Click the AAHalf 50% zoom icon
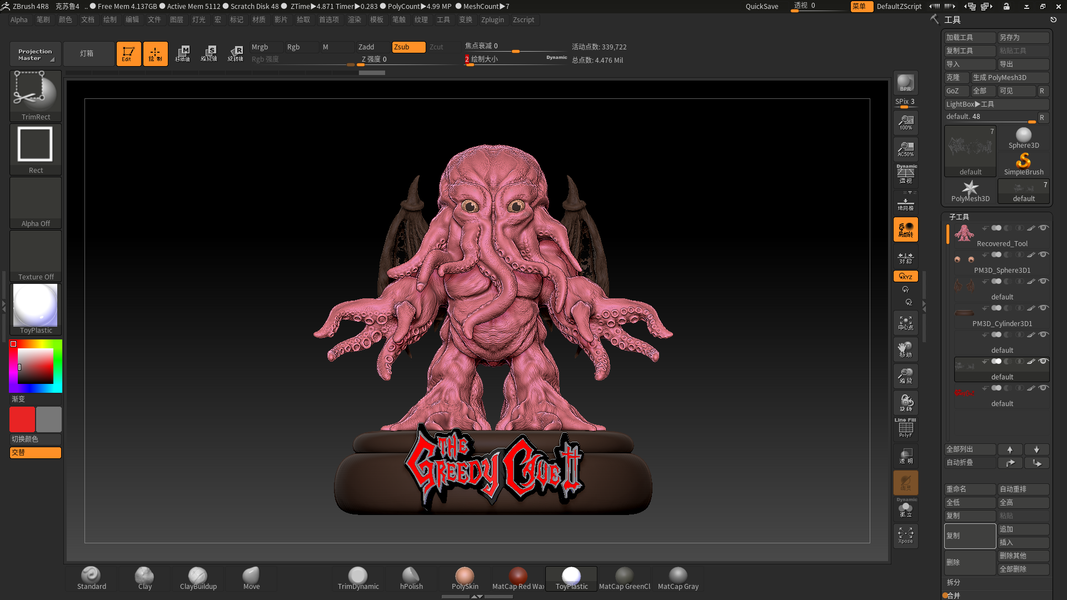 point(905,149)
